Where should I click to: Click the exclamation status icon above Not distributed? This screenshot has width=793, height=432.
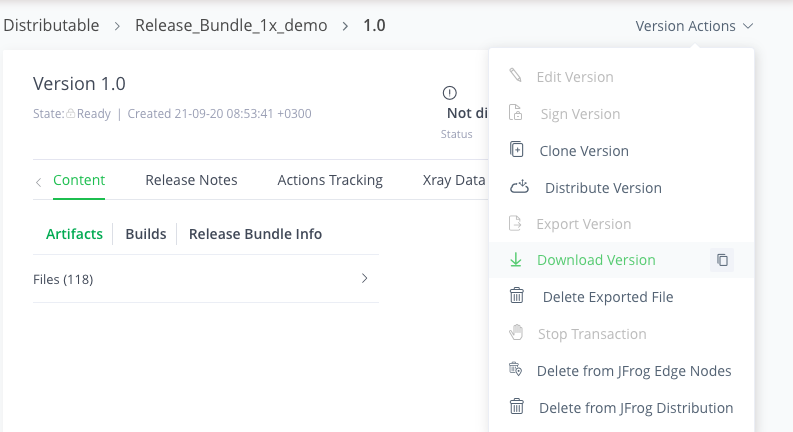(x=450, y=93)
